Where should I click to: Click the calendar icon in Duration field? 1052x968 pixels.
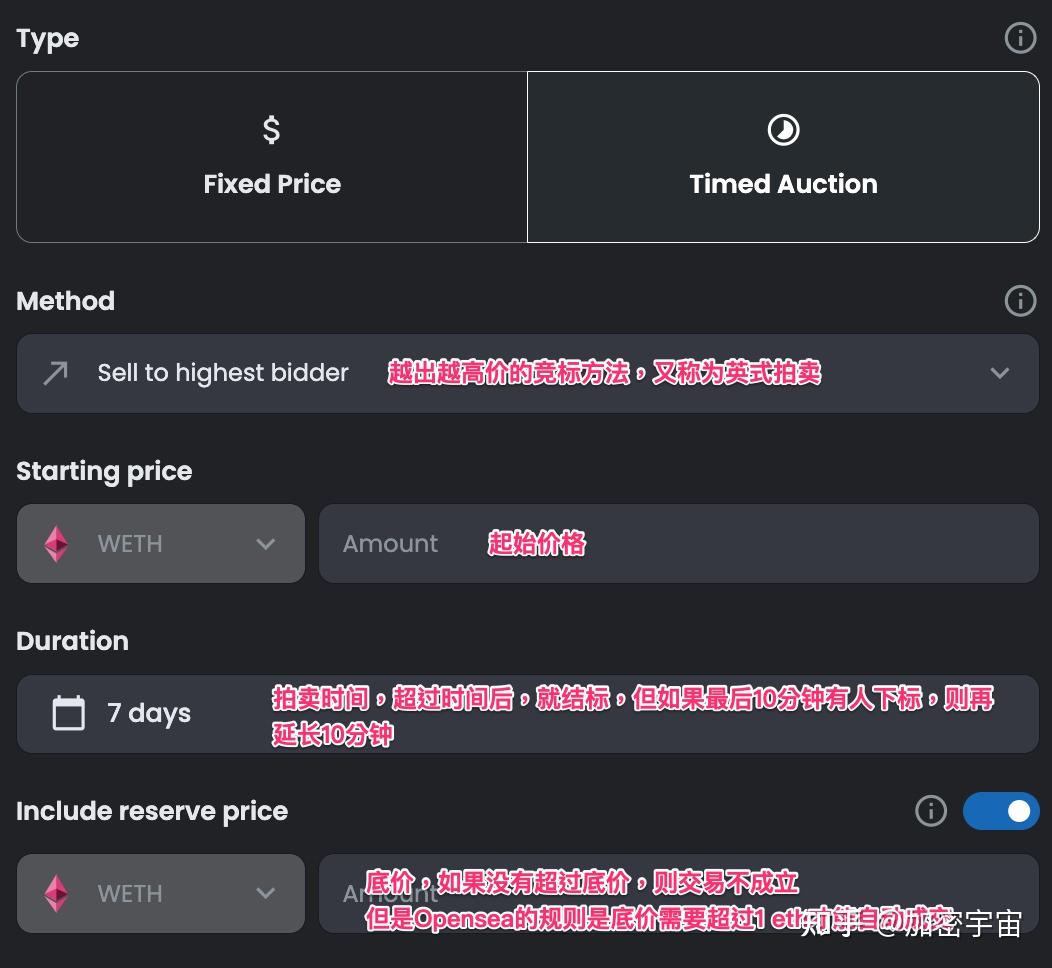(69, 714)
